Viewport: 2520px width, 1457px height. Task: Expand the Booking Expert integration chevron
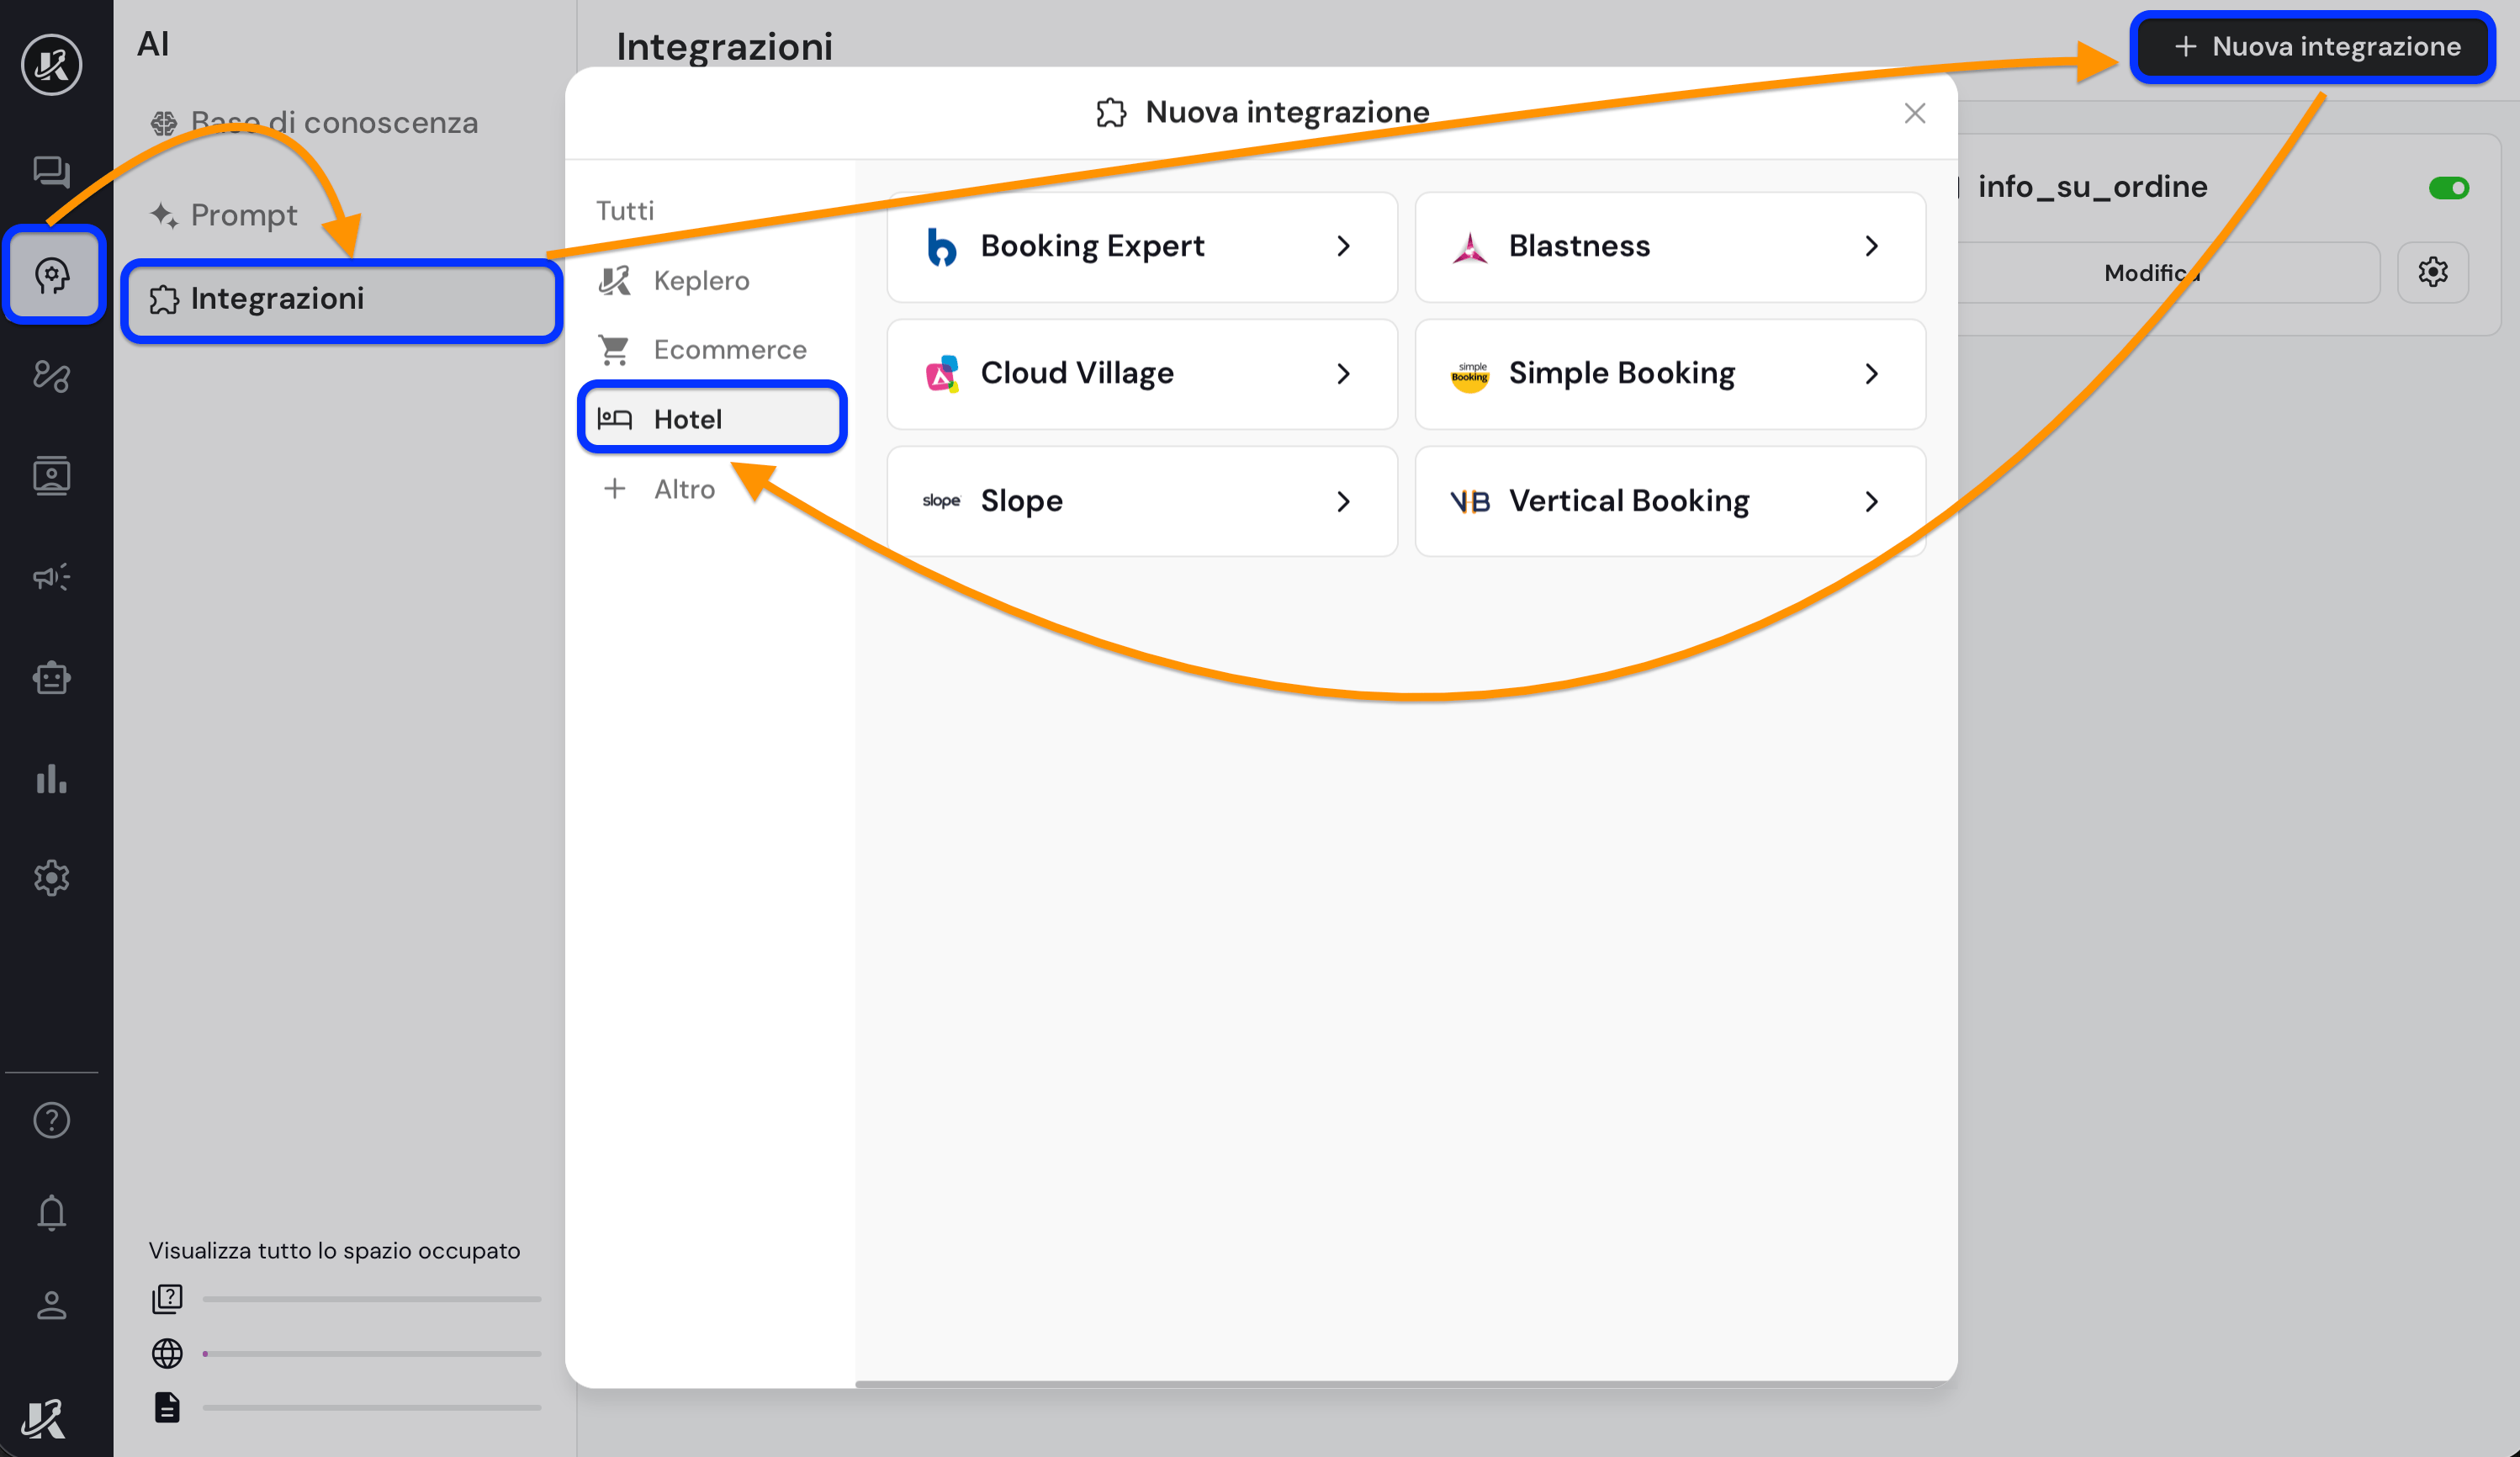tap(1343, 246)
